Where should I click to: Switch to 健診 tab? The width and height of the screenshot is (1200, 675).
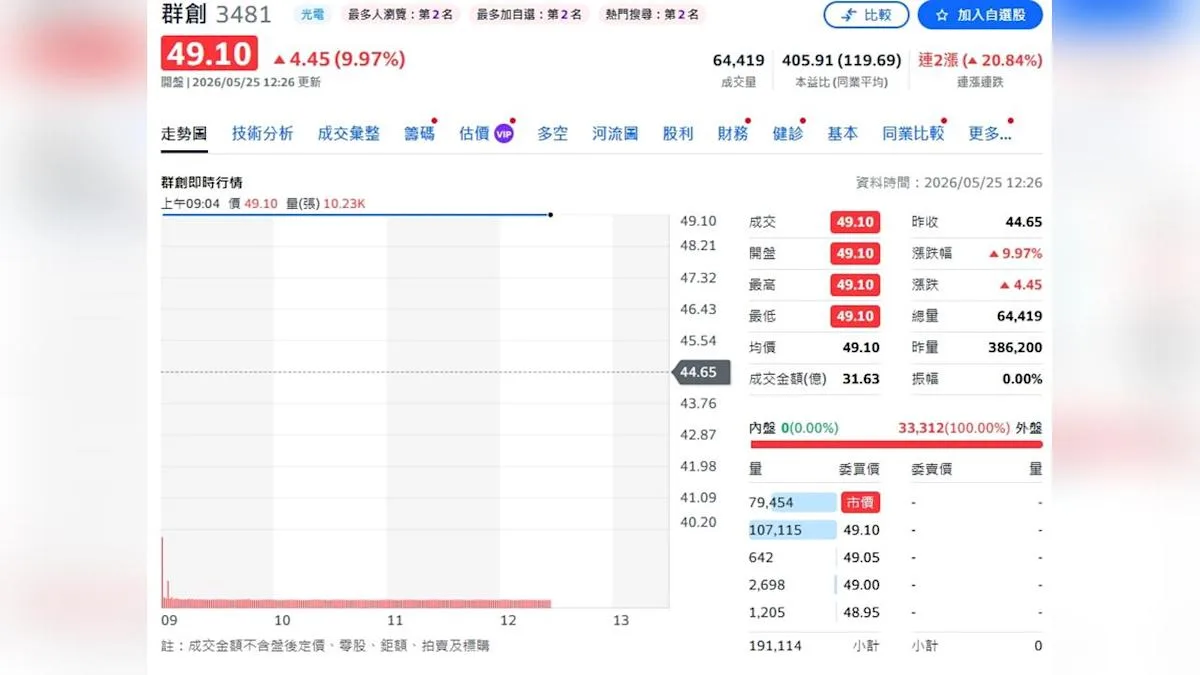[x=788, y=133]
